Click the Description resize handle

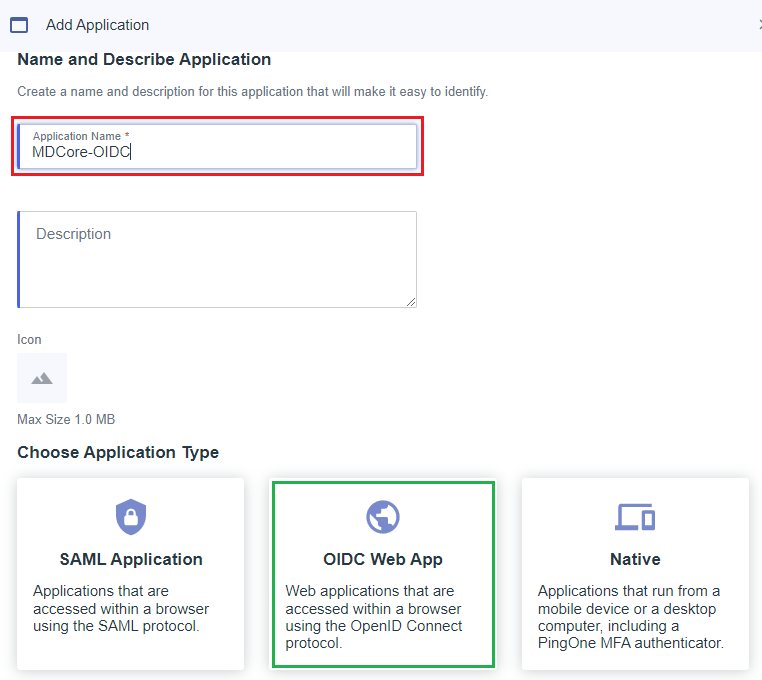point(411,302)
